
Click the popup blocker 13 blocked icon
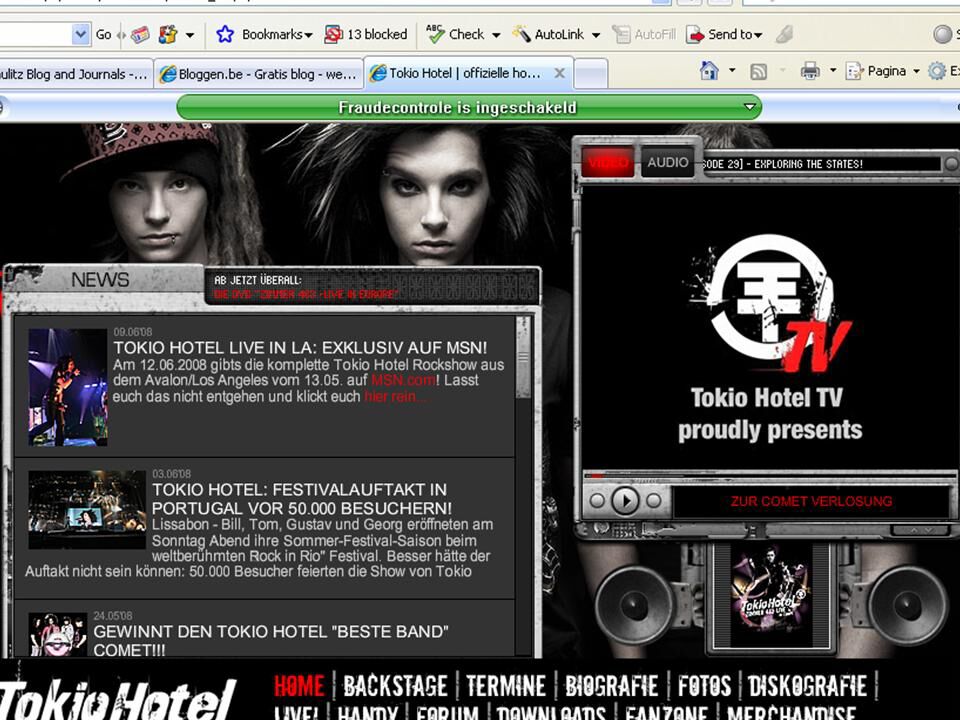333,34
